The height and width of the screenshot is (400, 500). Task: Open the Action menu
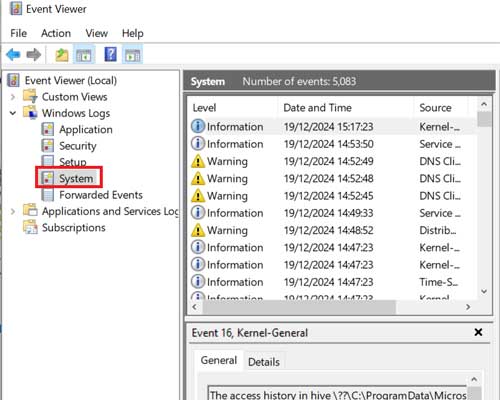(56, 33)
